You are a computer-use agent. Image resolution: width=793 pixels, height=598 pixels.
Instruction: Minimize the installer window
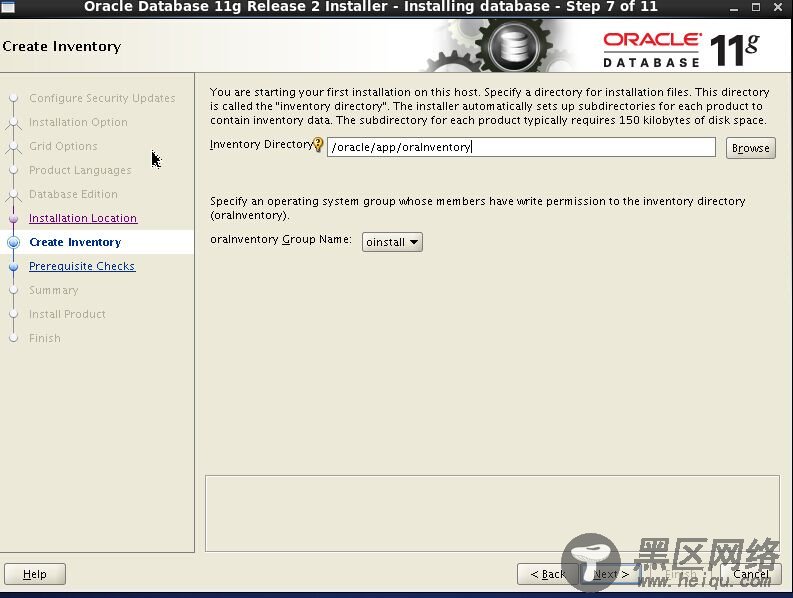click(x=734, y=8)
